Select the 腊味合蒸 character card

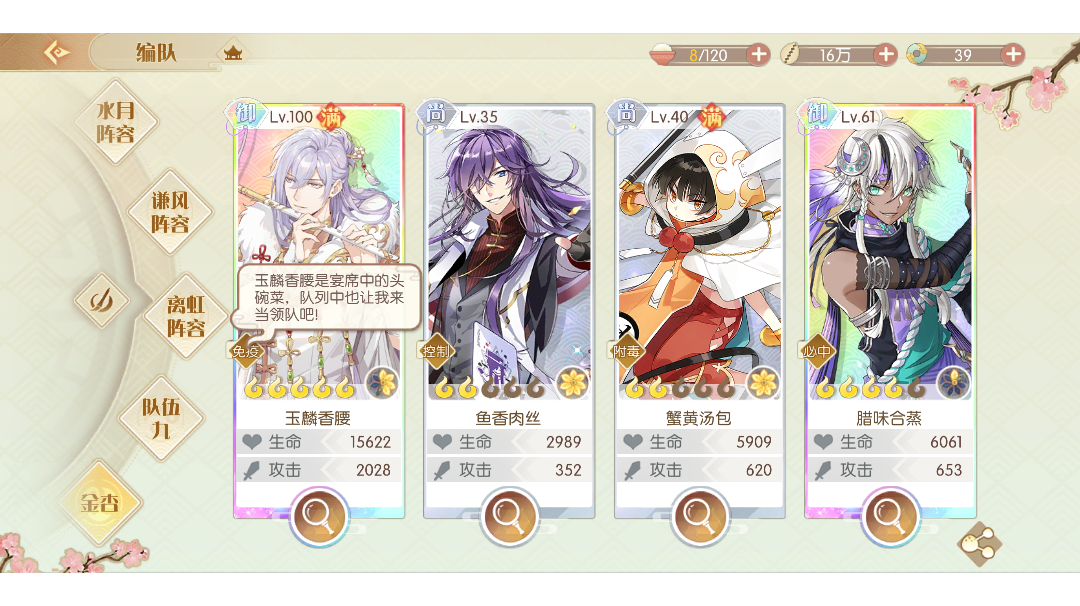click(889, 310)
